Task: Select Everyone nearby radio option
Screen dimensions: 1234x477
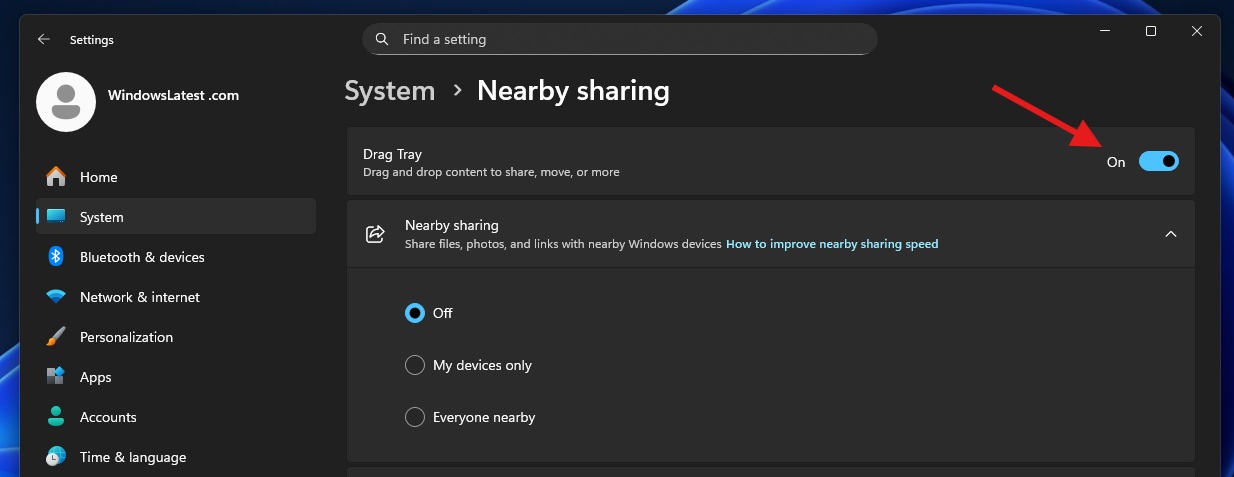Action: coord(415,417)
